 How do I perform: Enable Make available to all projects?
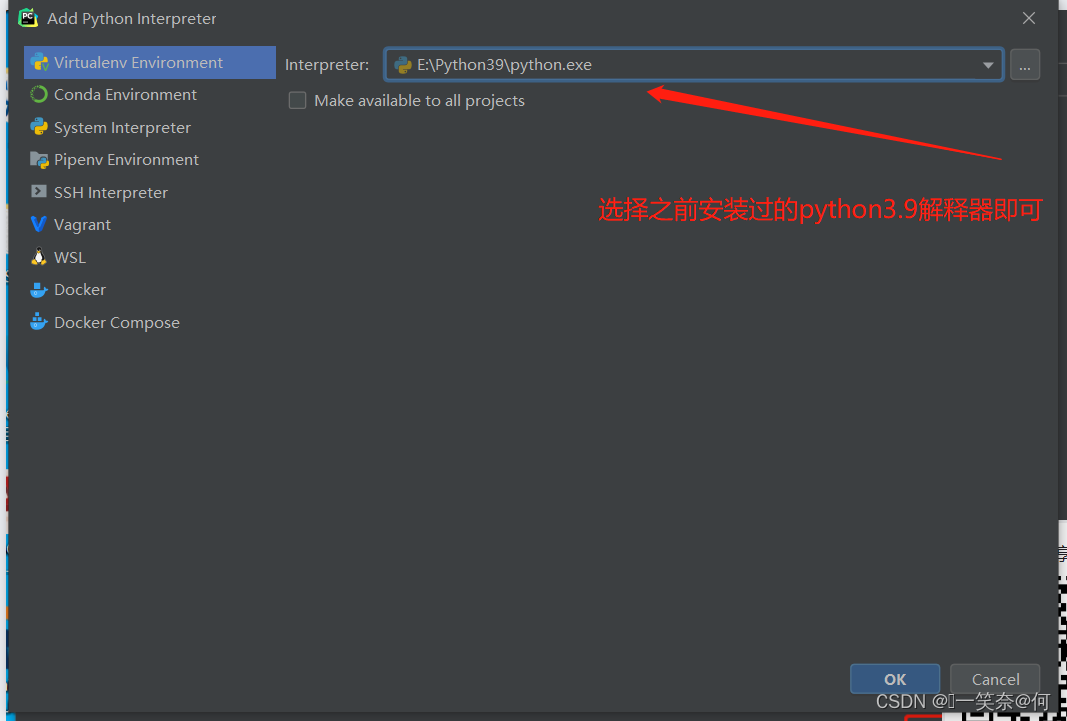point(297,101)
